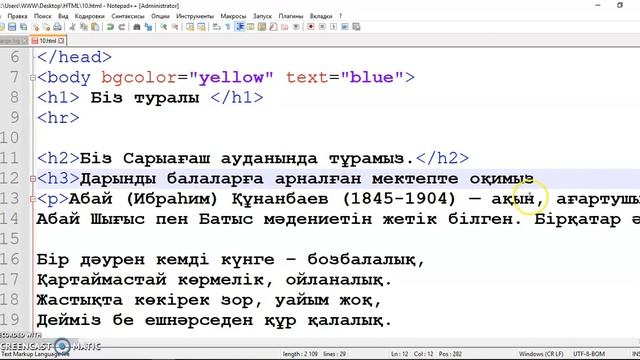Toggle word wrap toolbar button
Image resolution: width=640 pixels, height=360 pixels.
click(217, 27)
